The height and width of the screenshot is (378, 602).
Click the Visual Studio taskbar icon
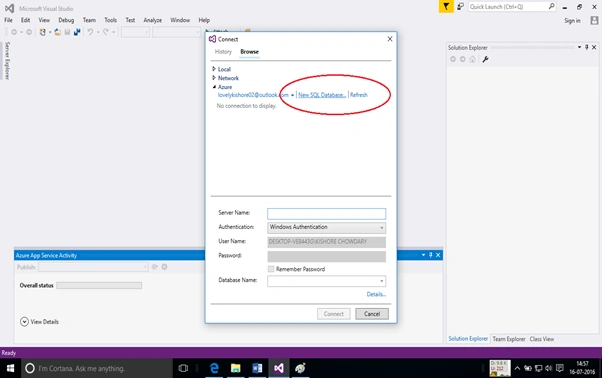[x=279, y=368]
